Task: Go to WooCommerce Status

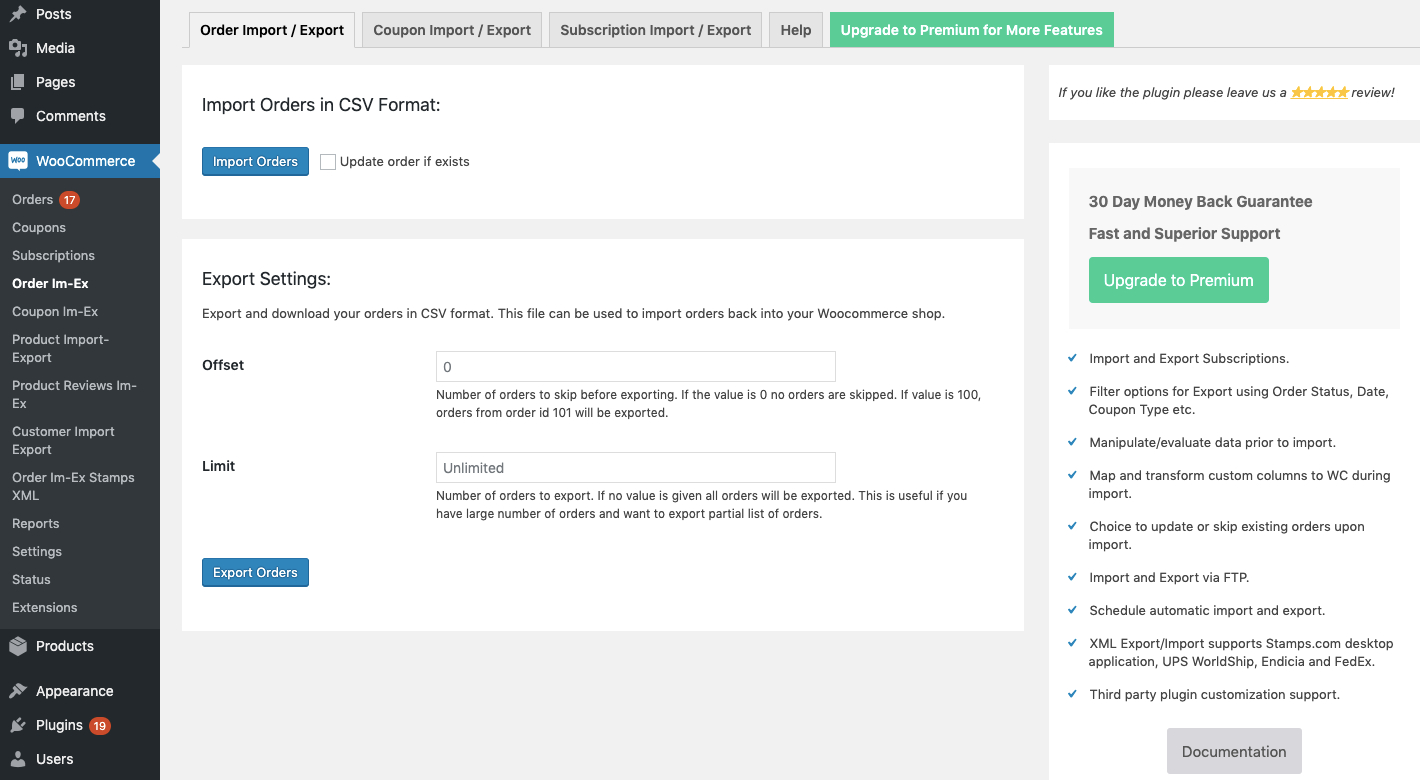Action: click(31, 580)
